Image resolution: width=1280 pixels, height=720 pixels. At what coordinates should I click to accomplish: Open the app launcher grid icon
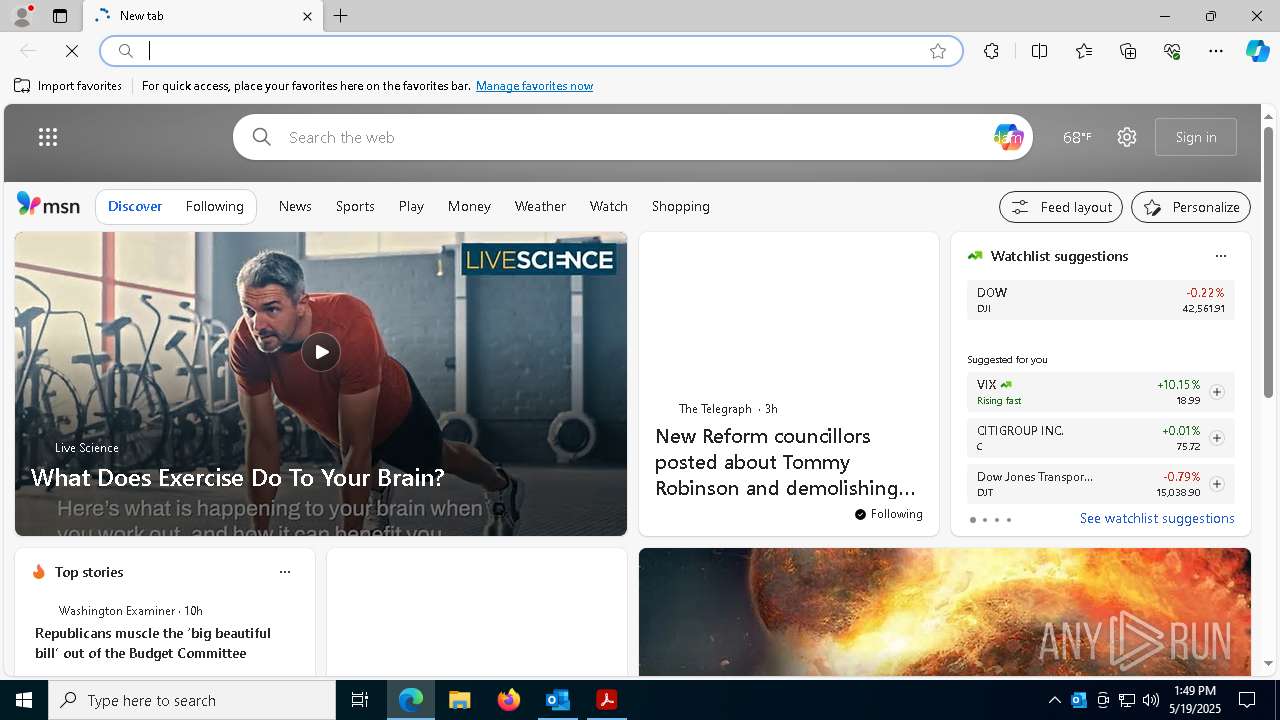(48, 137)
